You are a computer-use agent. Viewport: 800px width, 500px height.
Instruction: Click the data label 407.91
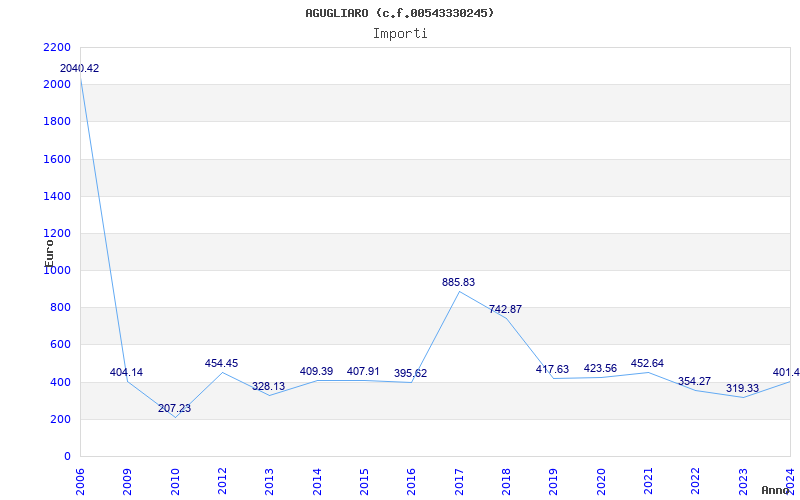(363, 371)
